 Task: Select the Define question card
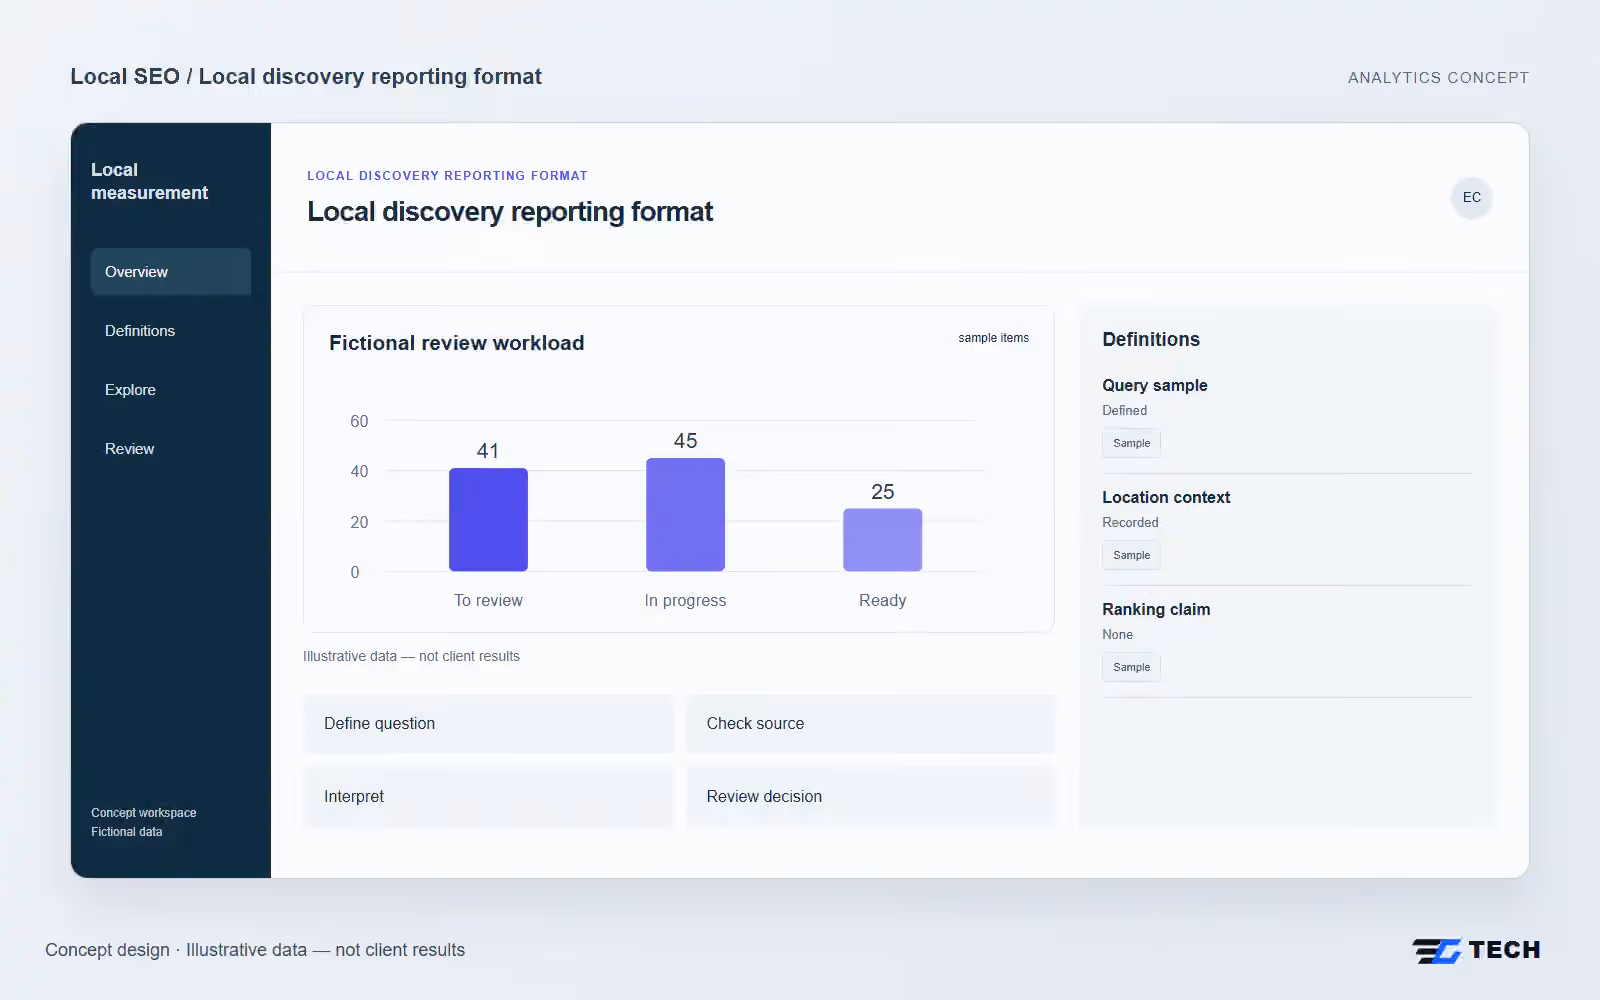click(488, 724)
